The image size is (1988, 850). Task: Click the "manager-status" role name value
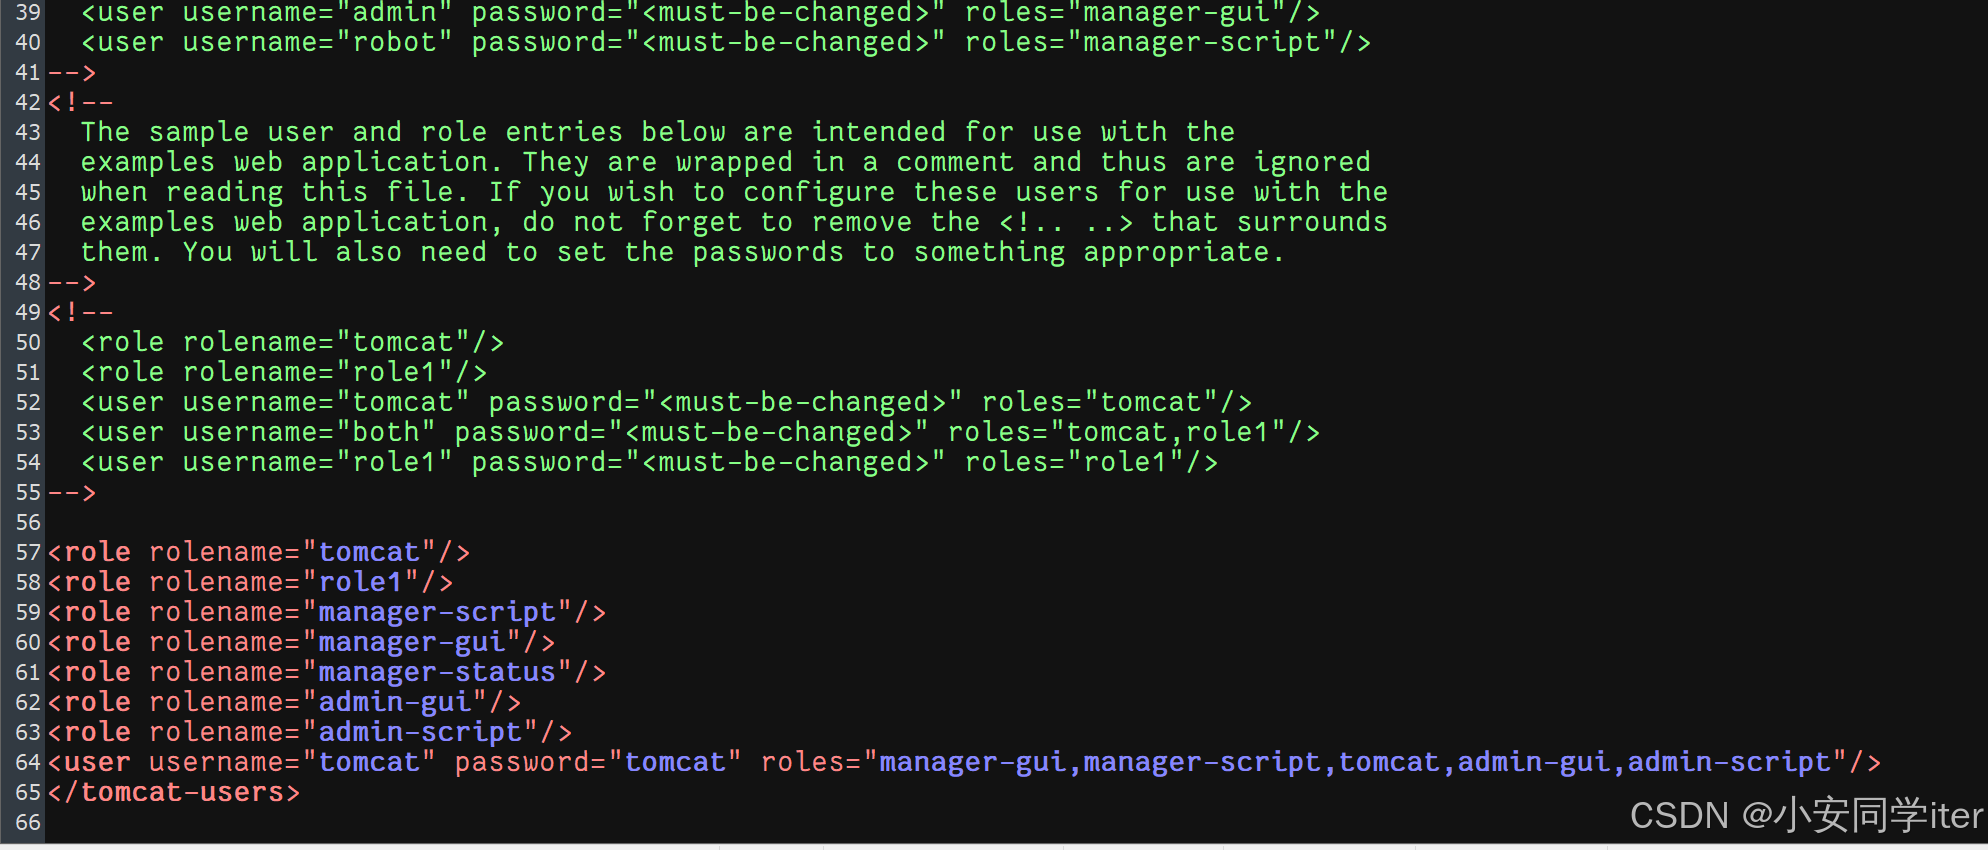pos(437,673)
